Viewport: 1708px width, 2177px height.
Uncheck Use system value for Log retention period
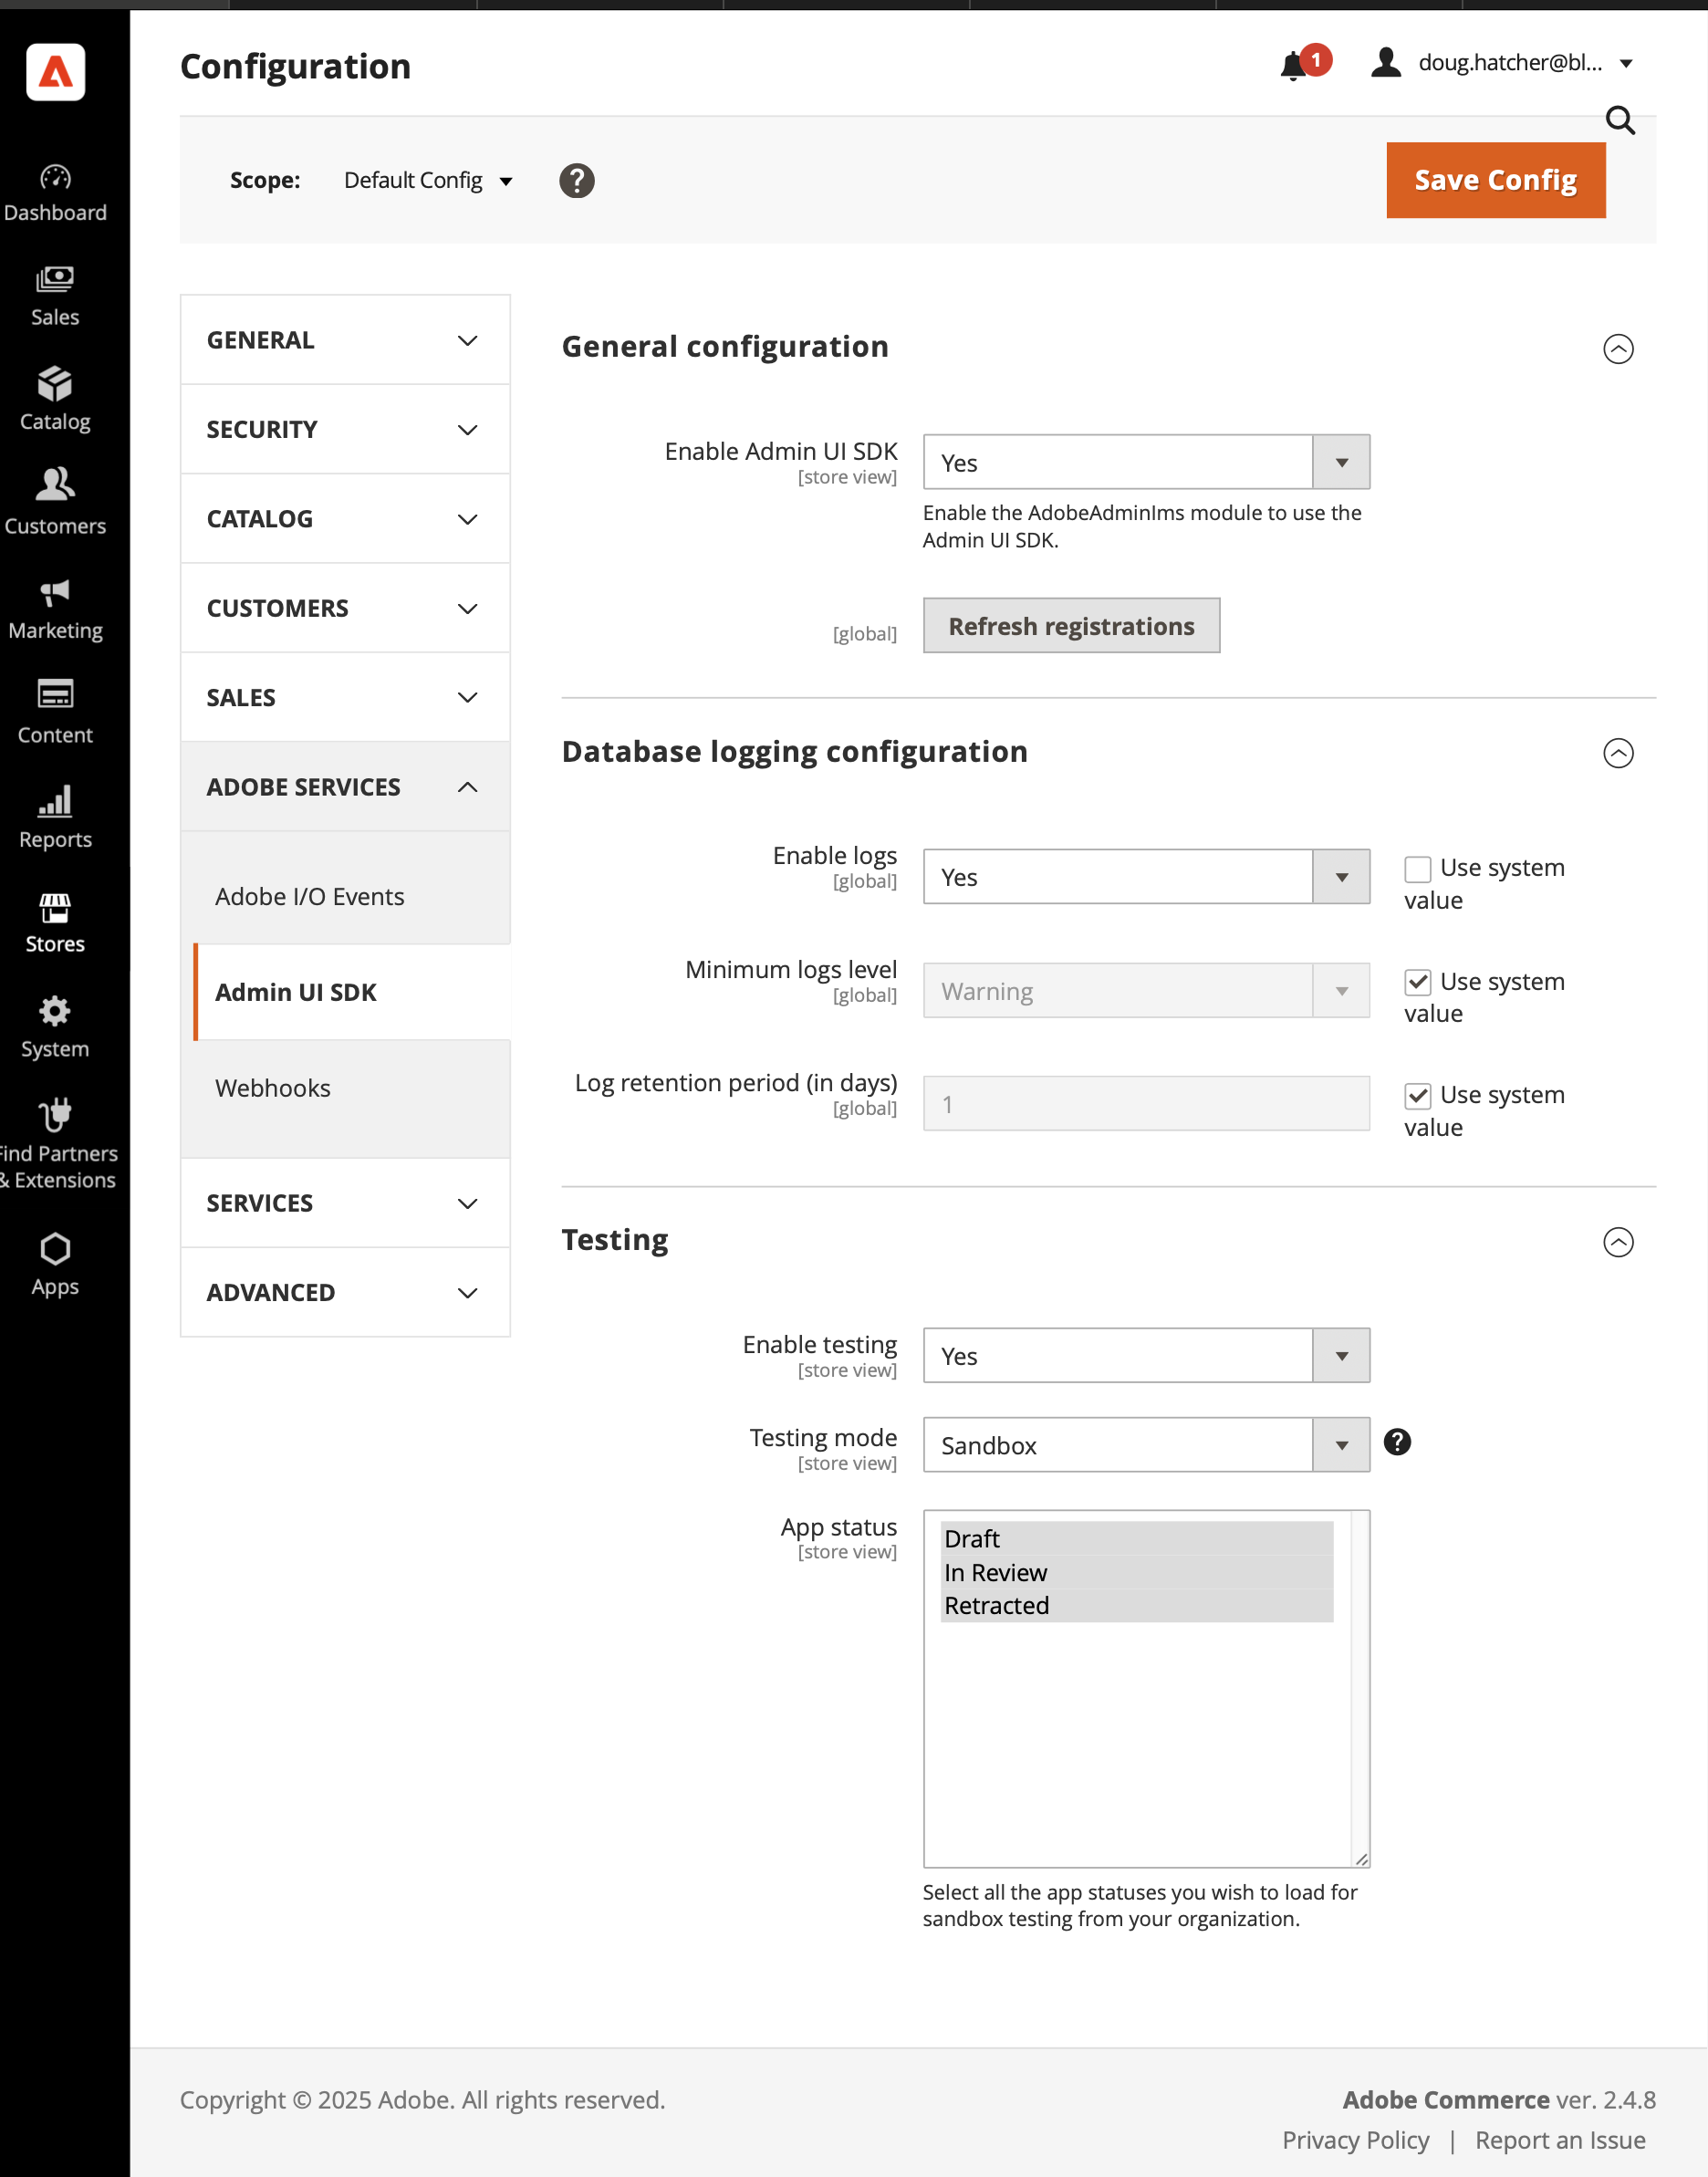point(1417,1096)
